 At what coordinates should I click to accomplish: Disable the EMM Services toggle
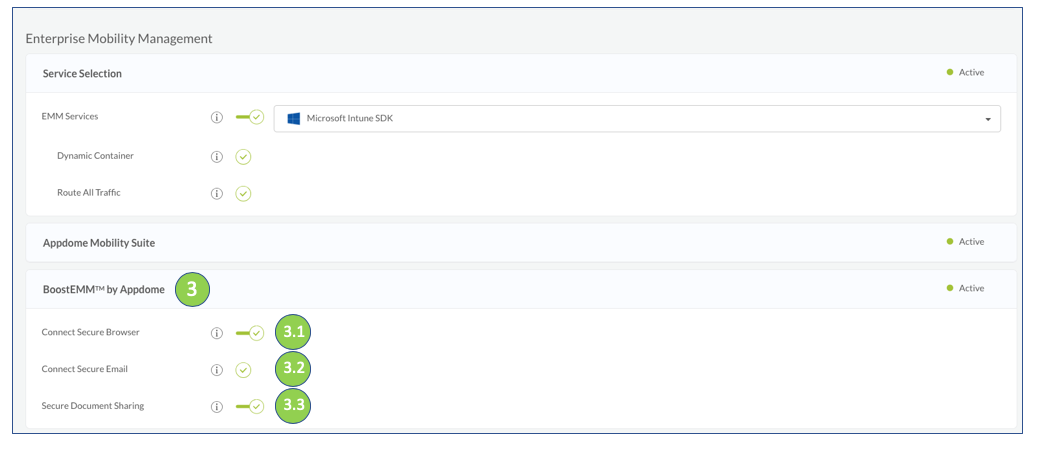[x=250, y=118]
